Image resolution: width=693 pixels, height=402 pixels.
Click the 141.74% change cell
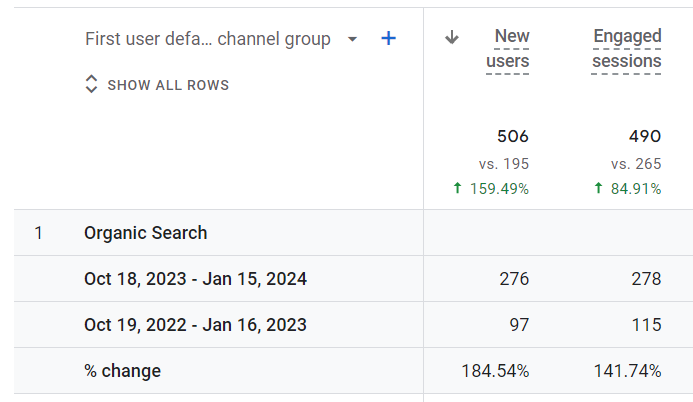[627, 371]
